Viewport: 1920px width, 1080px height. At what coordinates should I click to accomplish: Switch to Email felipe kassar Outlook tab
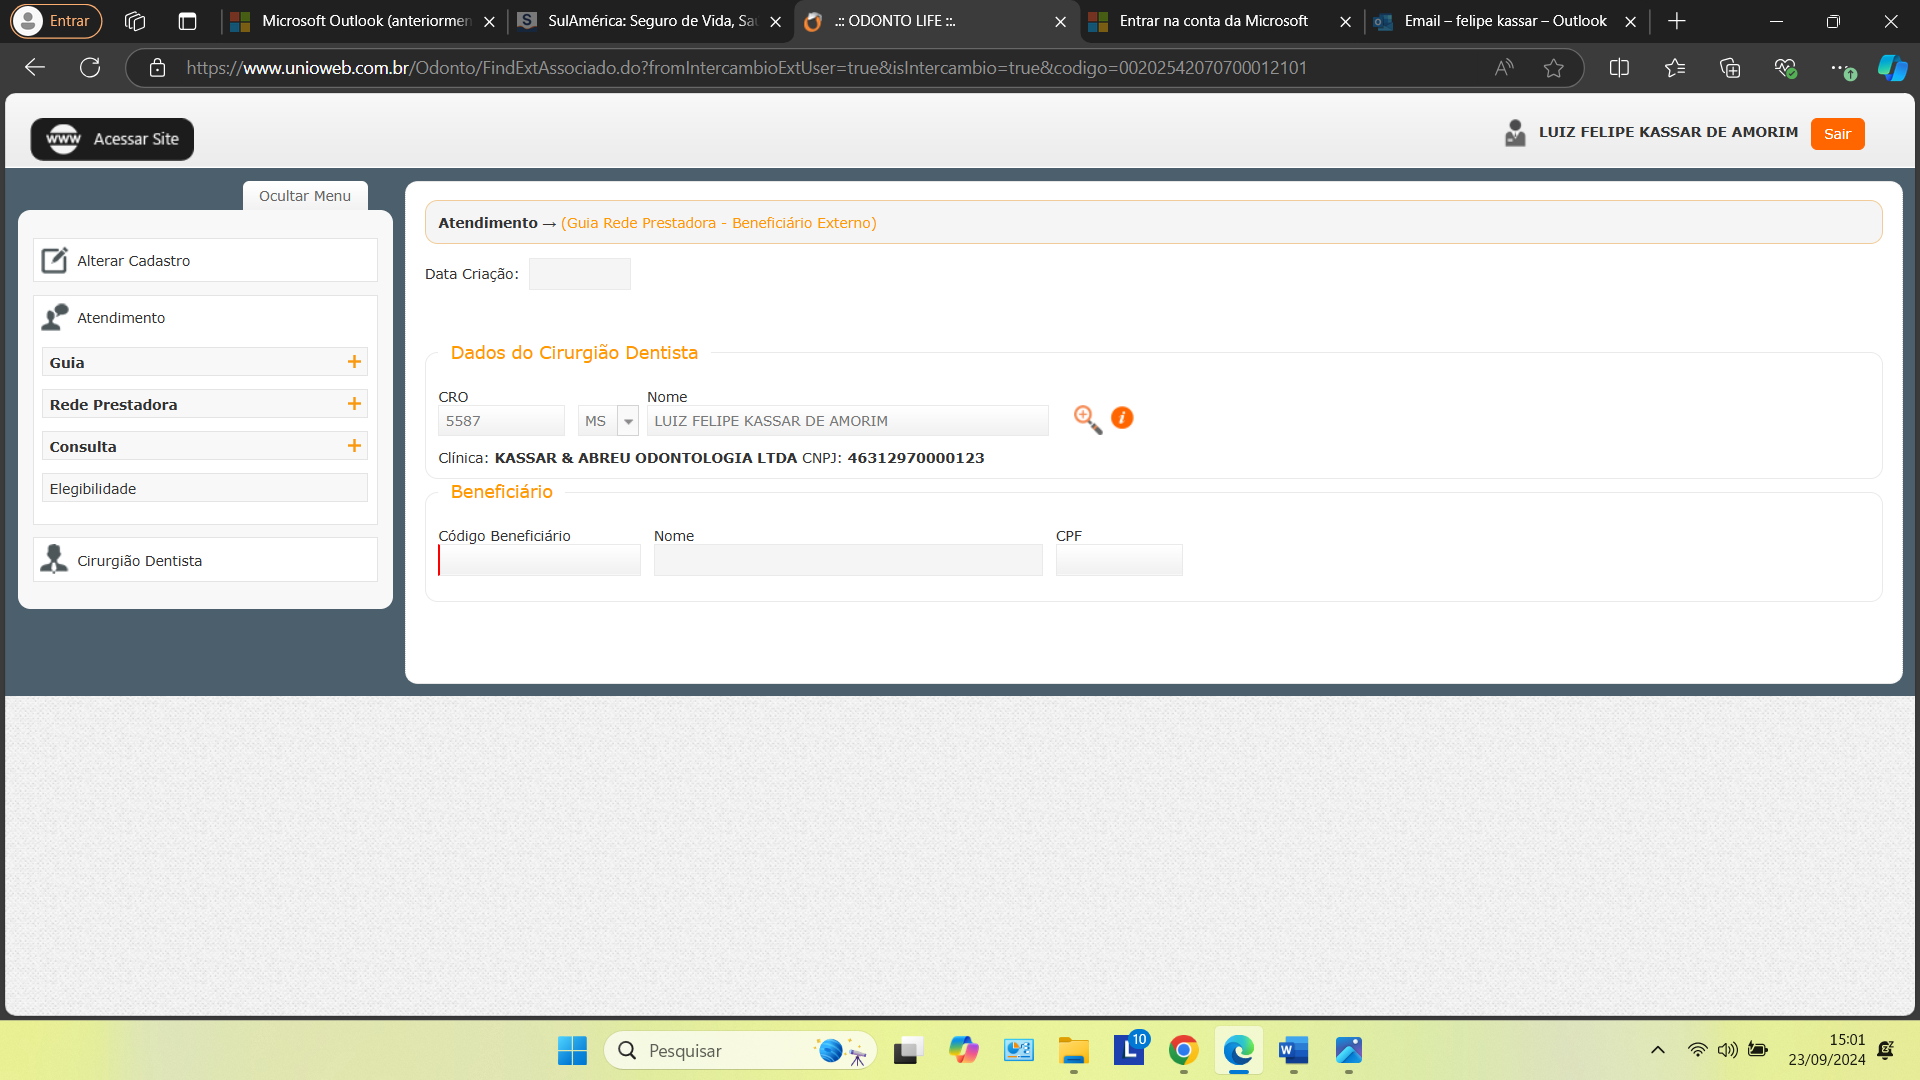click(1504, 21)
